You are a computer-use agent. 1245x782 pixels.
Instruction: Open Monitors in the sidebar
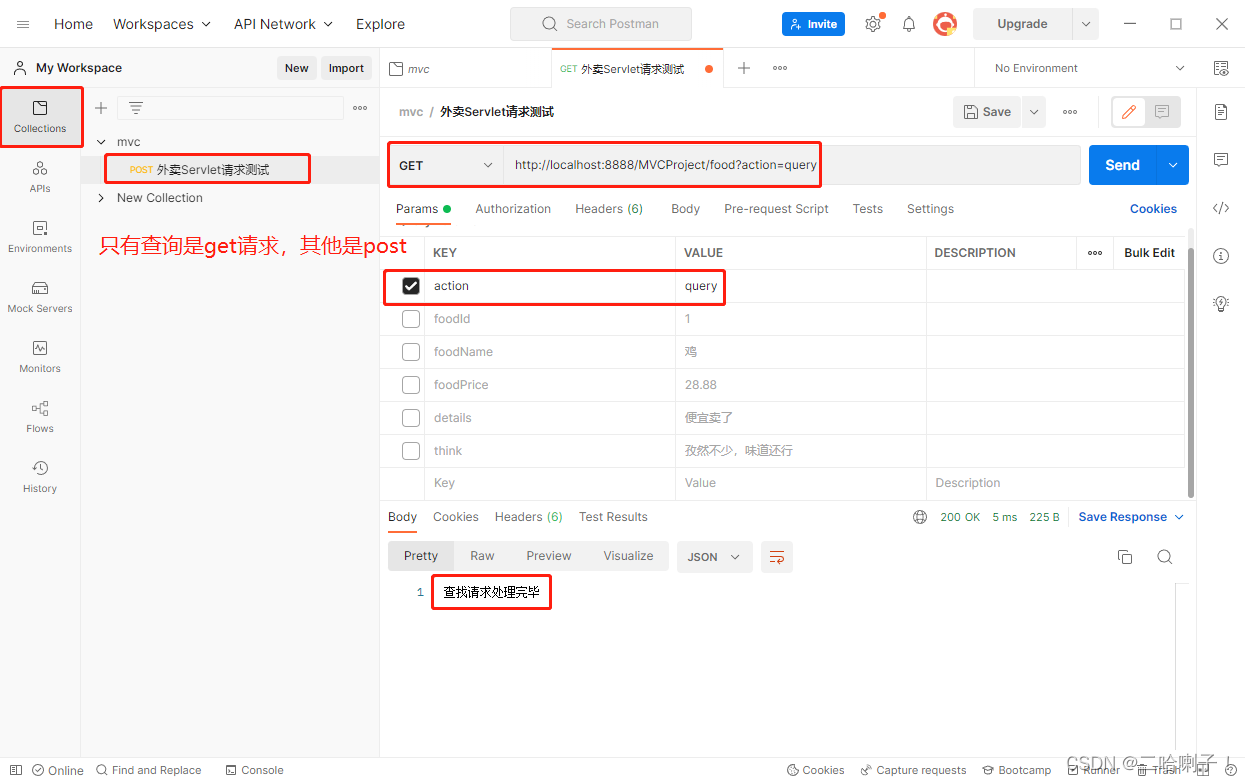(x=40, y=357)
